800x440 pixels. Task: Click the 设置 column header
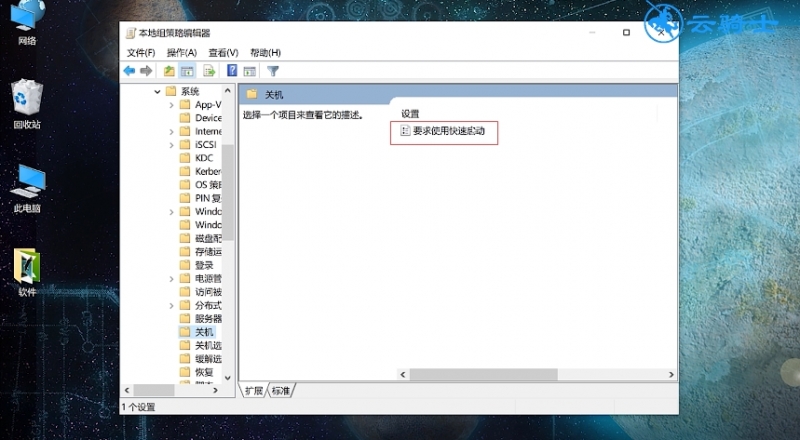(x=410, y=114)
